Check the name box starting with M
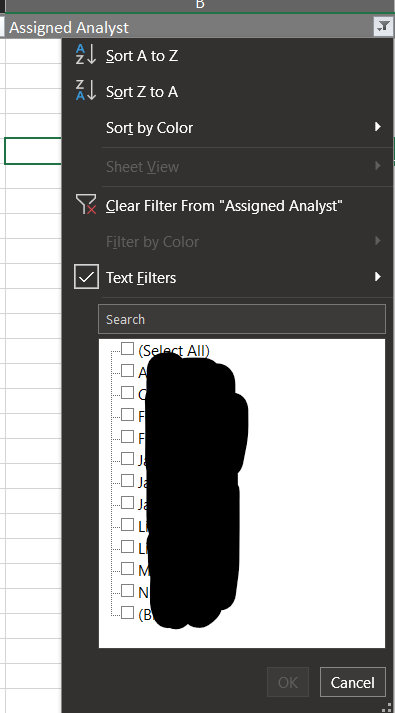Image resolution: width=395 pixels, height=713 pixels. tap(127, 569)
